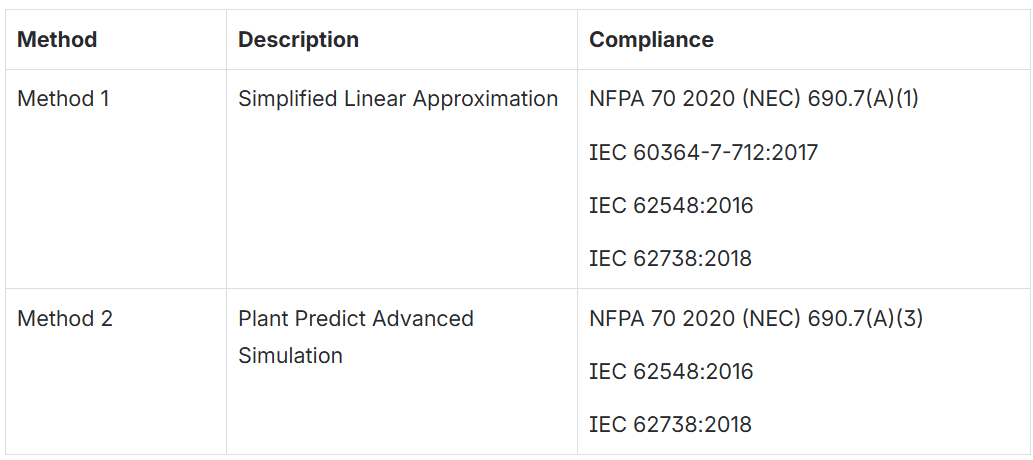The height and width of the screenshot is (460, 1033).
Task: Click the words Plant Predict in Method 2 description
Action: coord(292,319)
